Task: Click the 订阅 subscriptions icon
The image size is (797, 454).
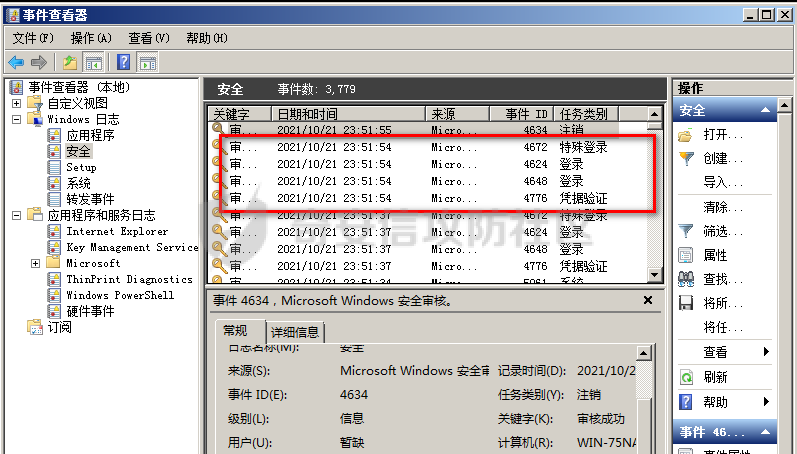Action: point(35,327)
